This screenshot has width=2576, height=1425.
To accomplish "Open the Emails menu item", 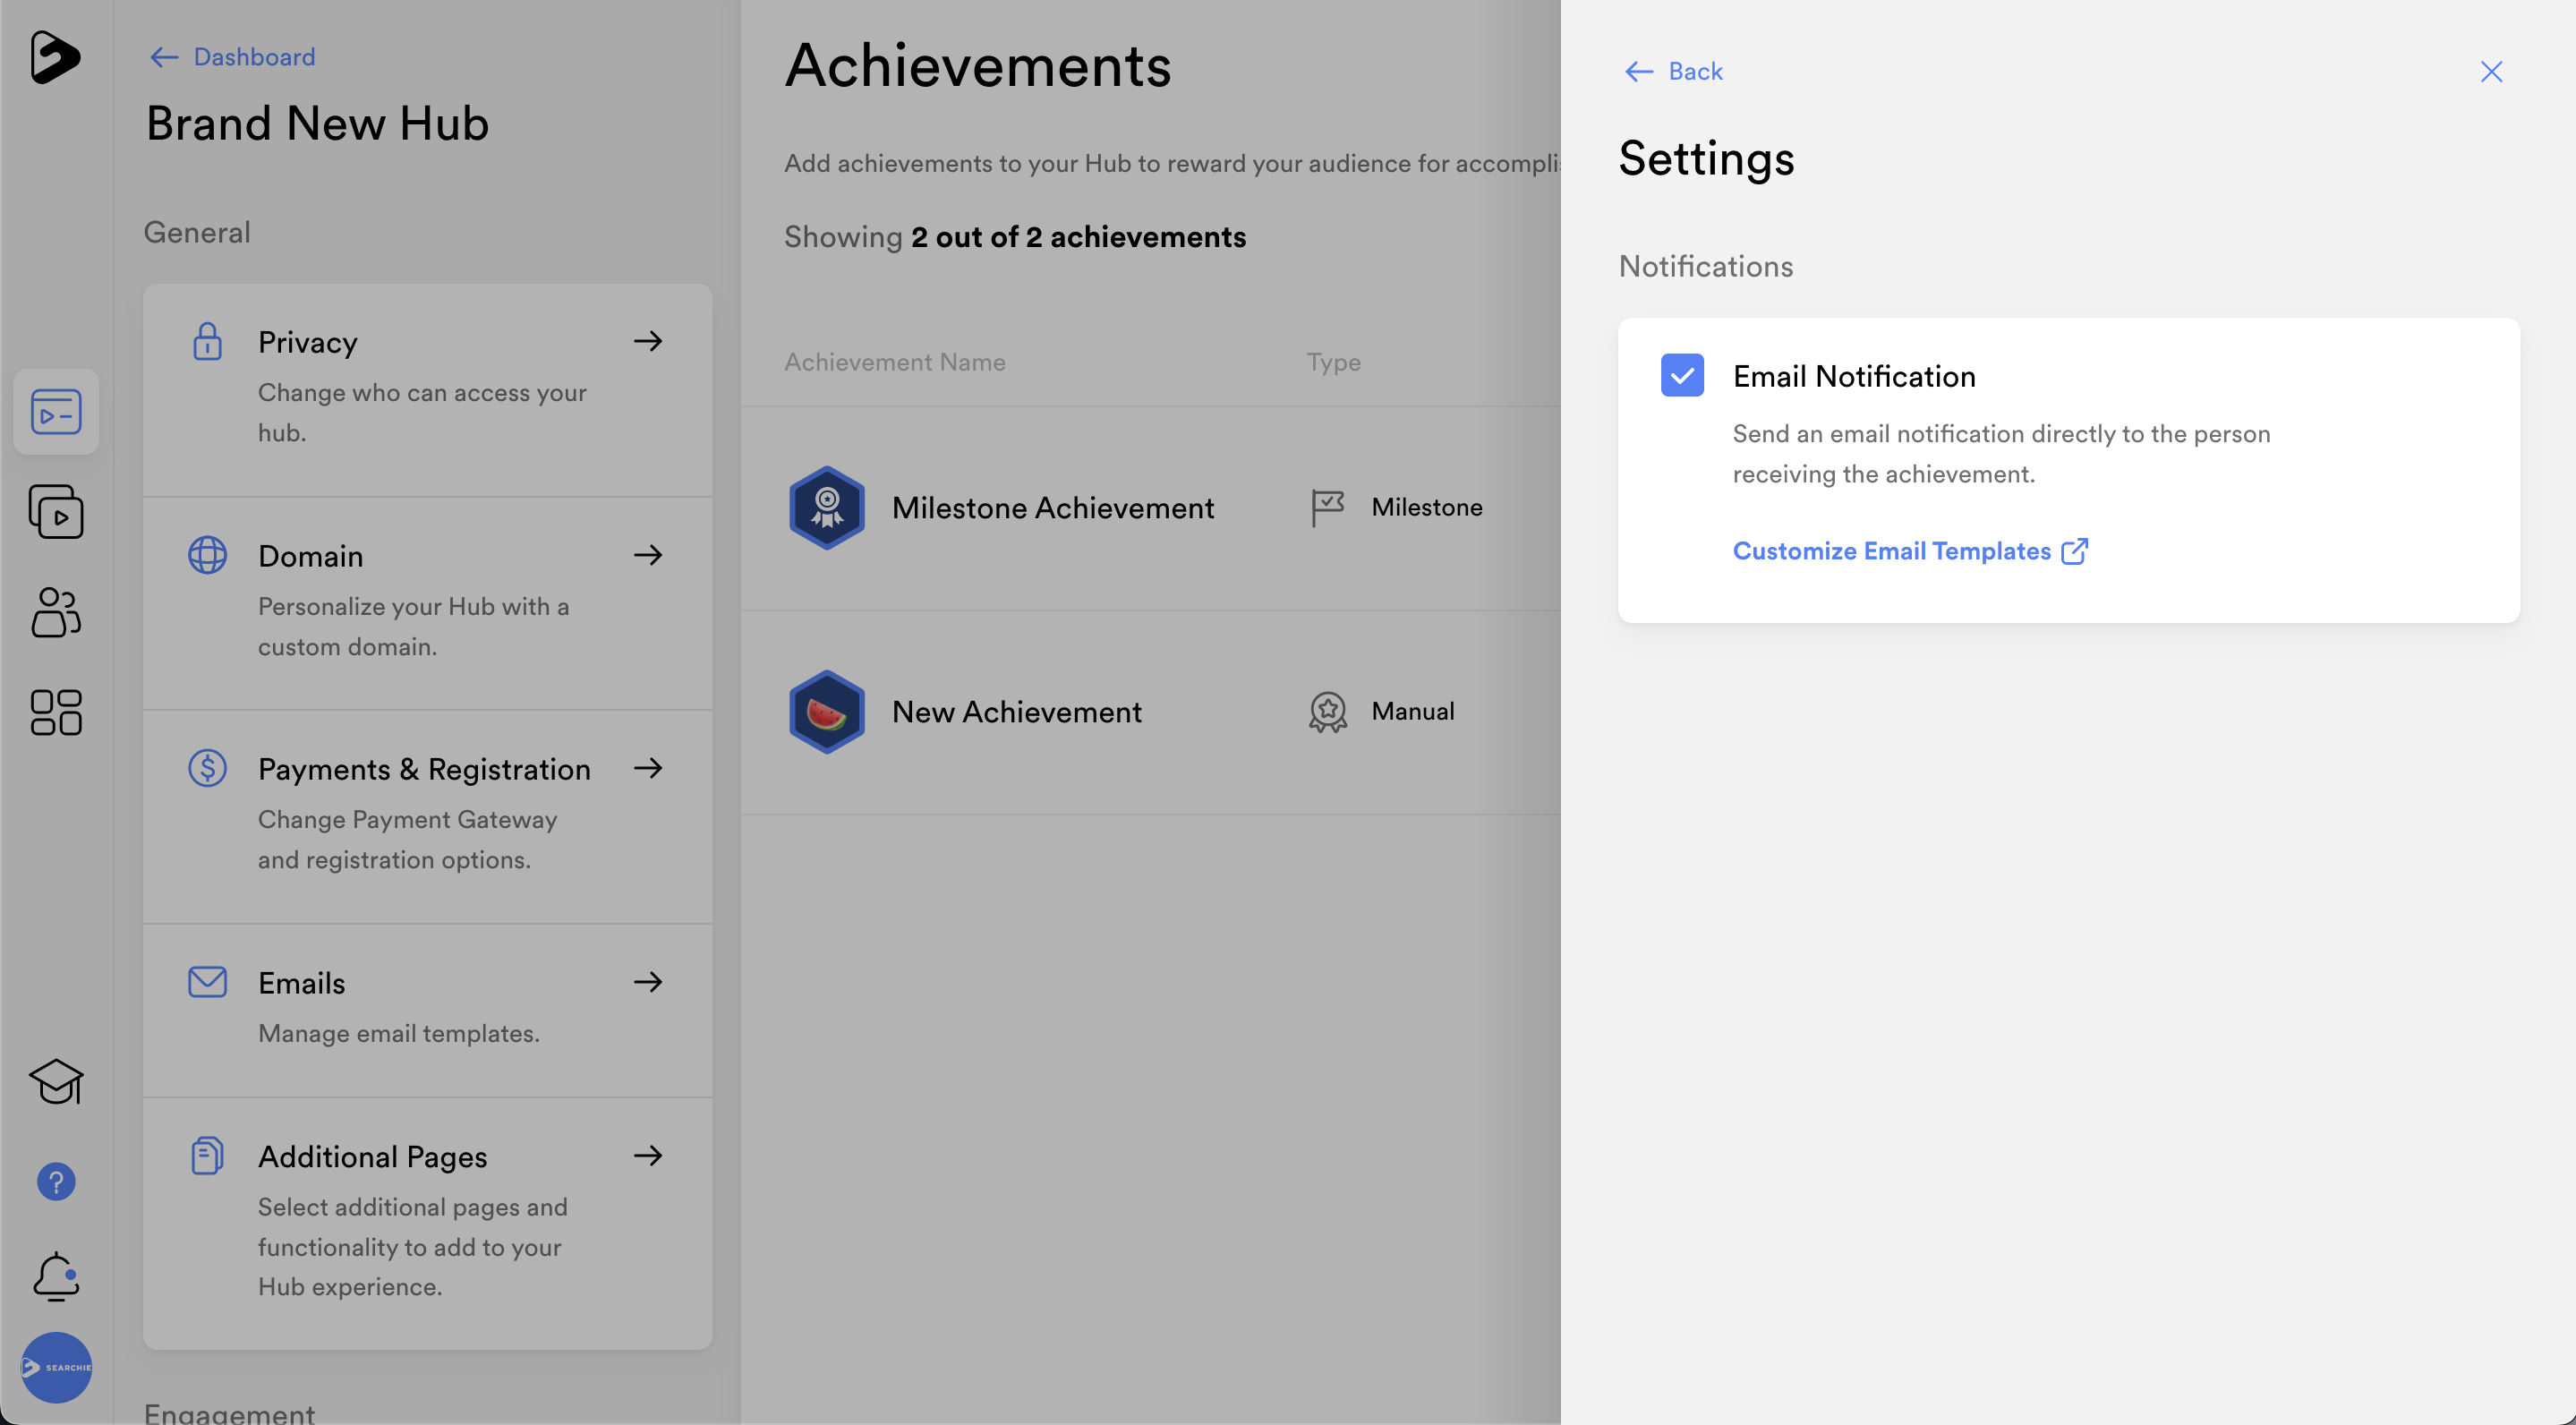I will point(302,983).
